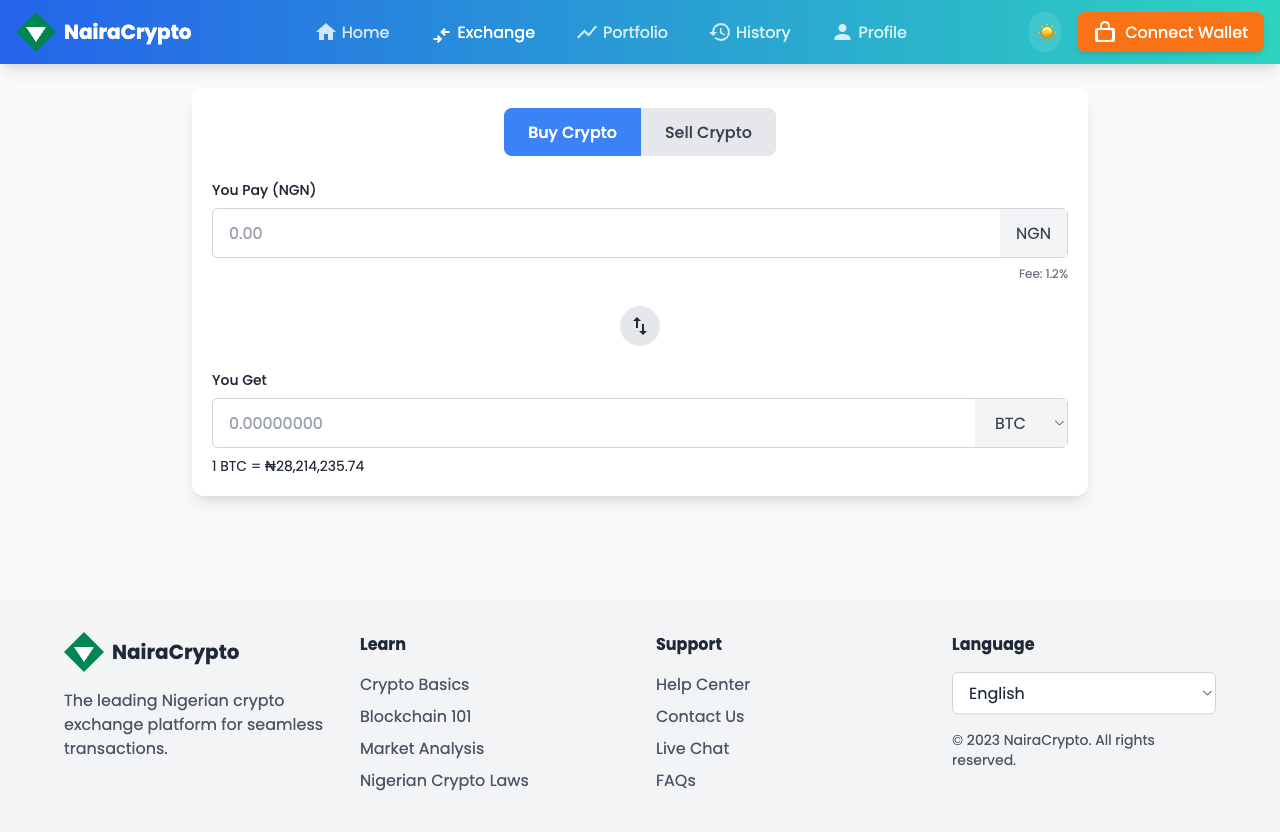Viewport: 1280px width, 832px height.
Task: Switch exchange mode to selling
Action: pos(707,131)
